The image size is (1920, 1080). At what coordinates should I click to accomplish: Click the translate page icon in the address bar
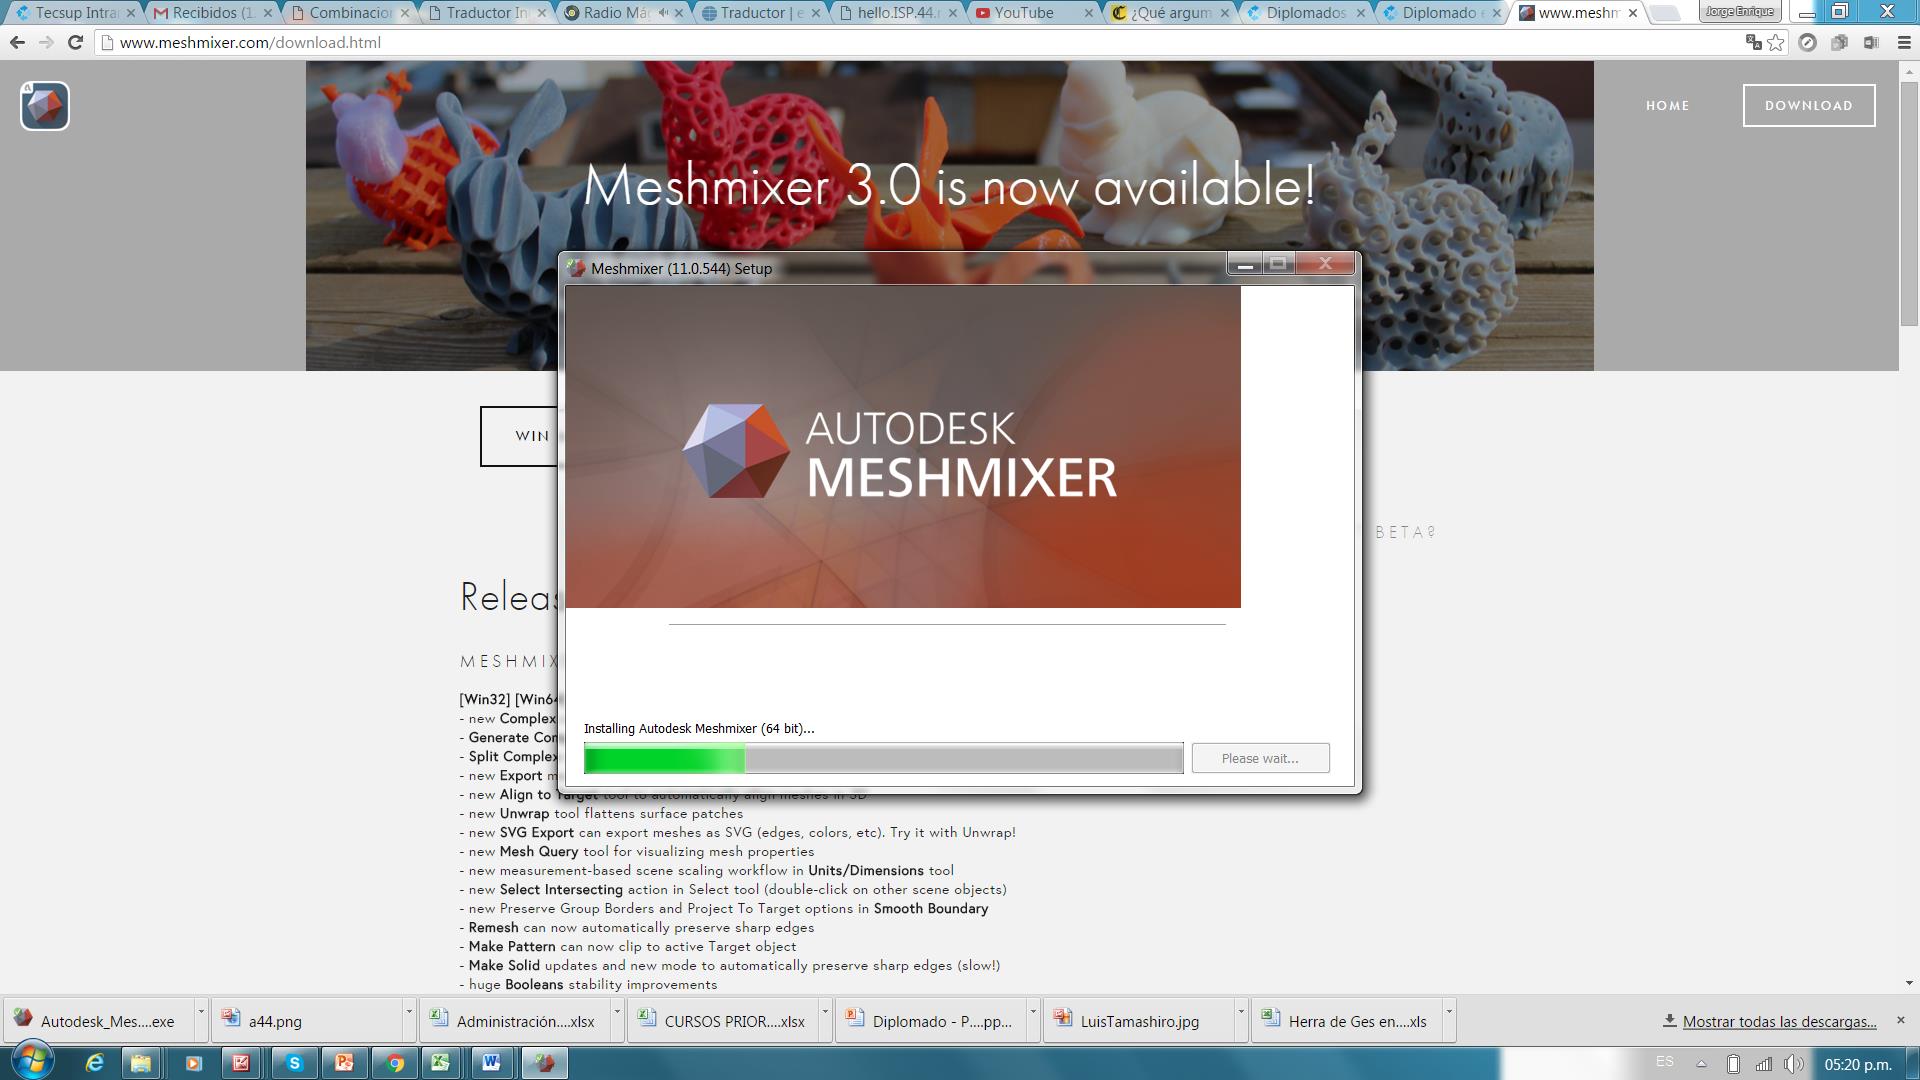[1753, 42]
